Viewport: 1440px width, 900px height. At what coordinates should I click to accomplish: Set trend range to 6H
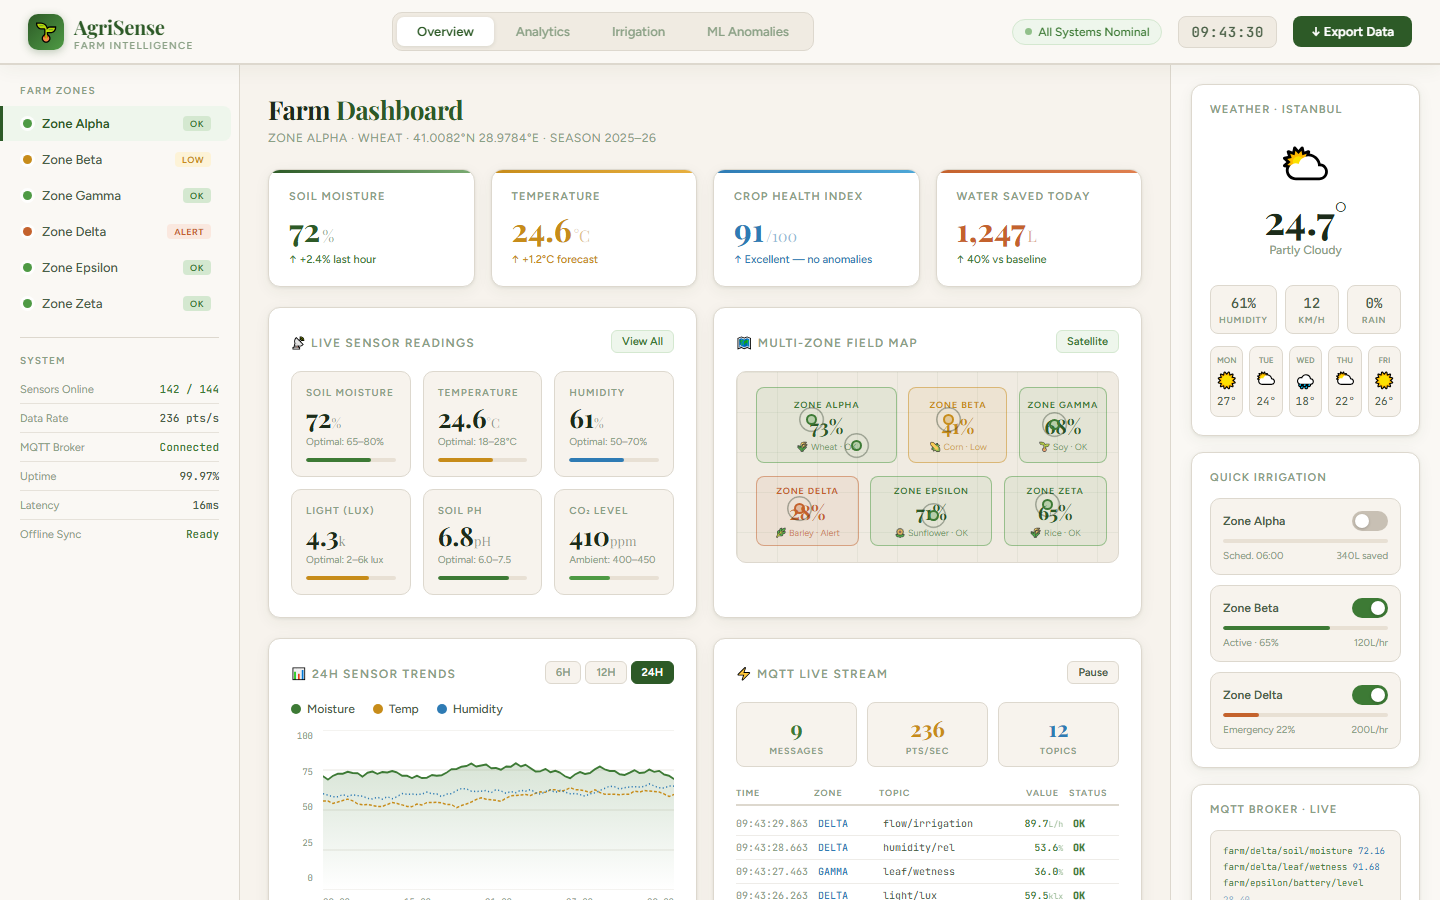563,673
